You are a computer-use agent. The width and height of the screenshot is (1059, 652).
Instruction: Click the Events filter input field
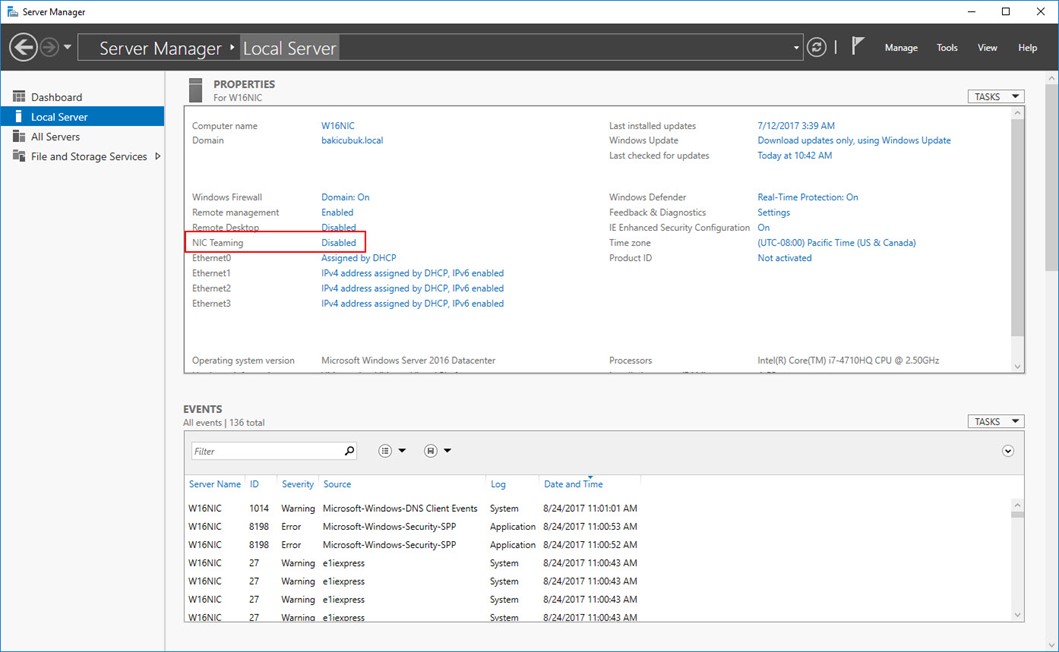pyautogui.click(x=267, y=451)
